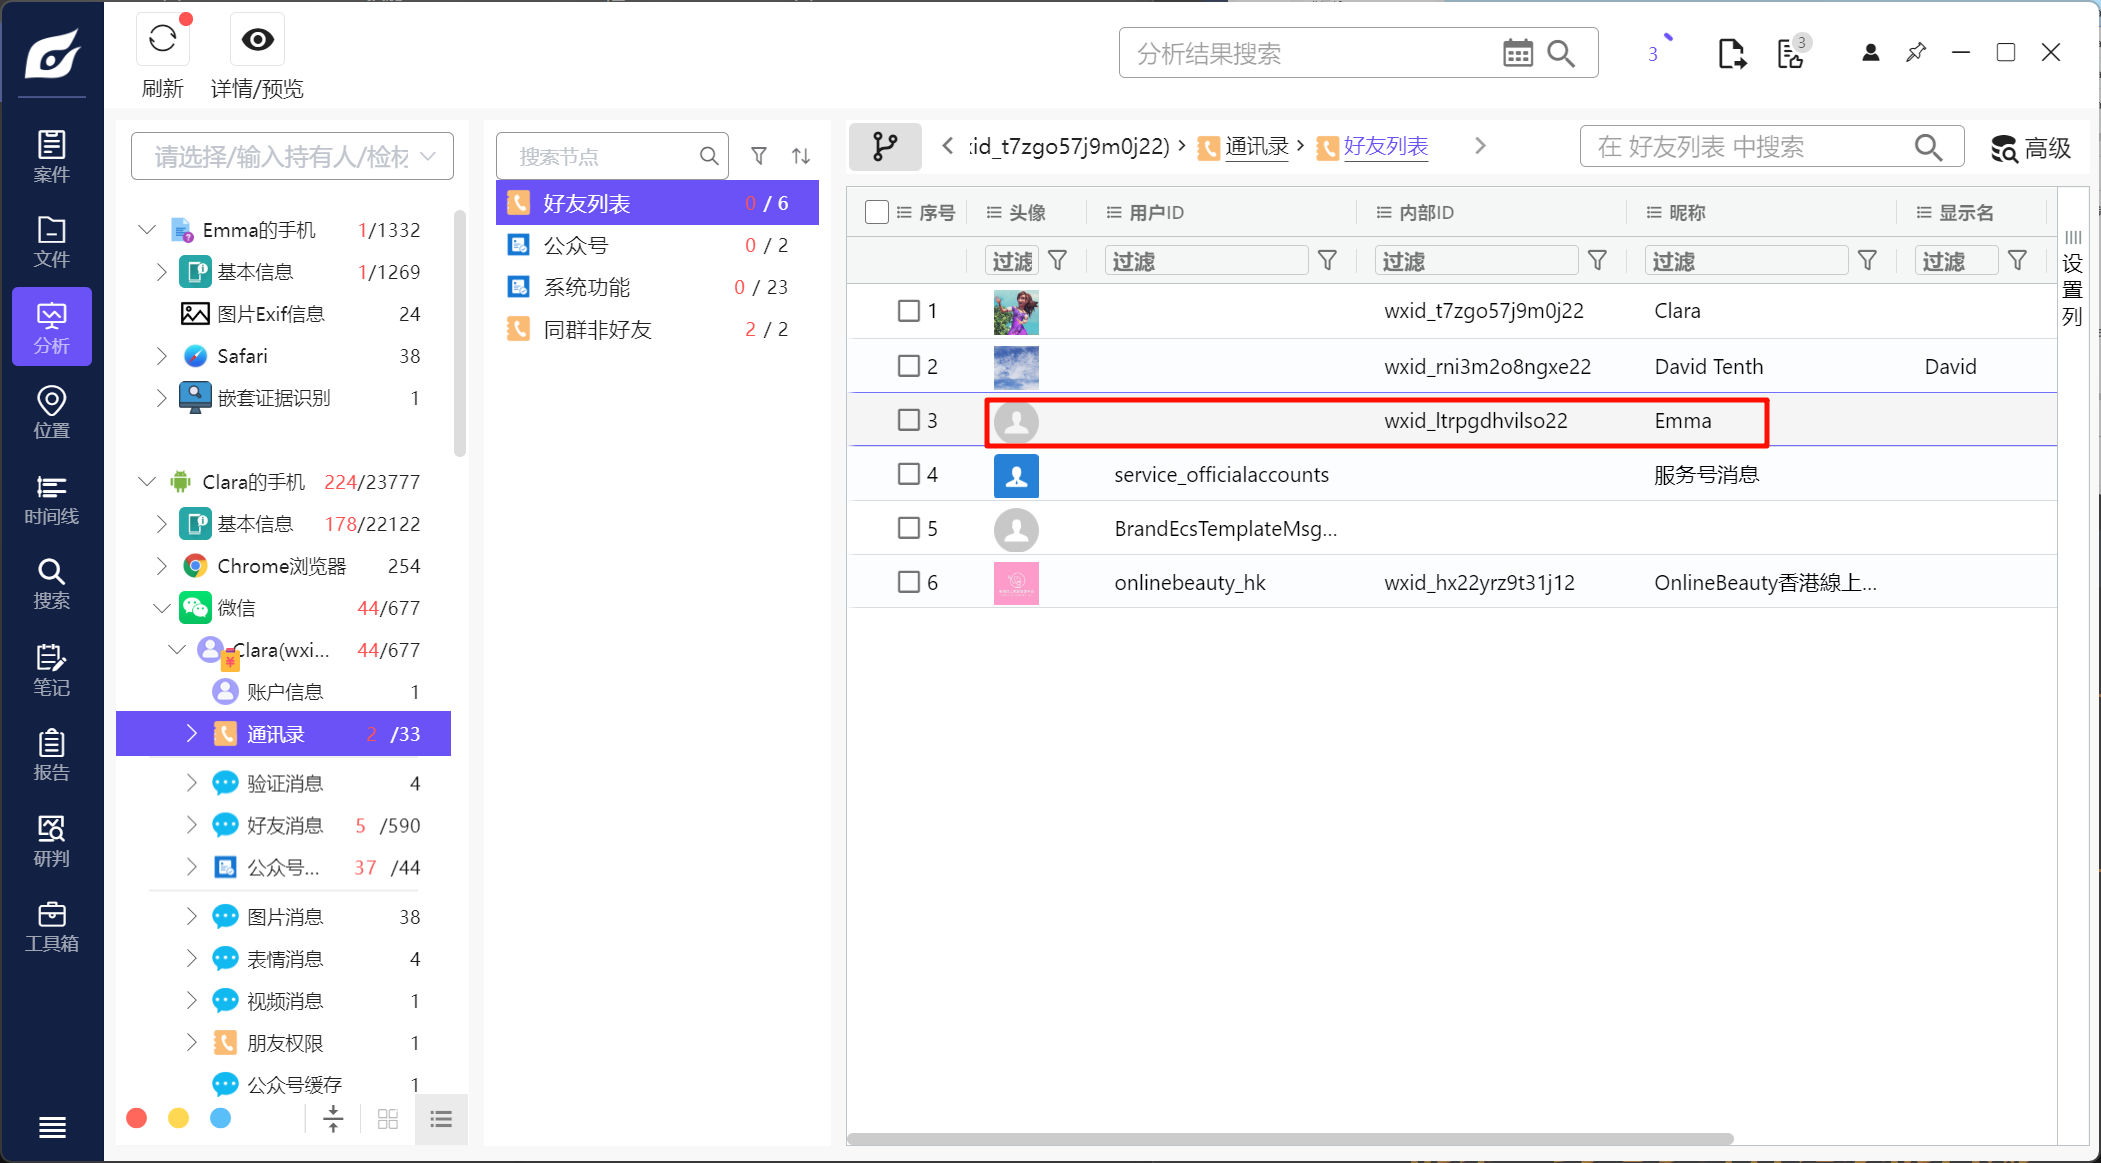
Task: Open the 详情/预览 eye icon
Action: pyautogui.click(x=257, y=40)
